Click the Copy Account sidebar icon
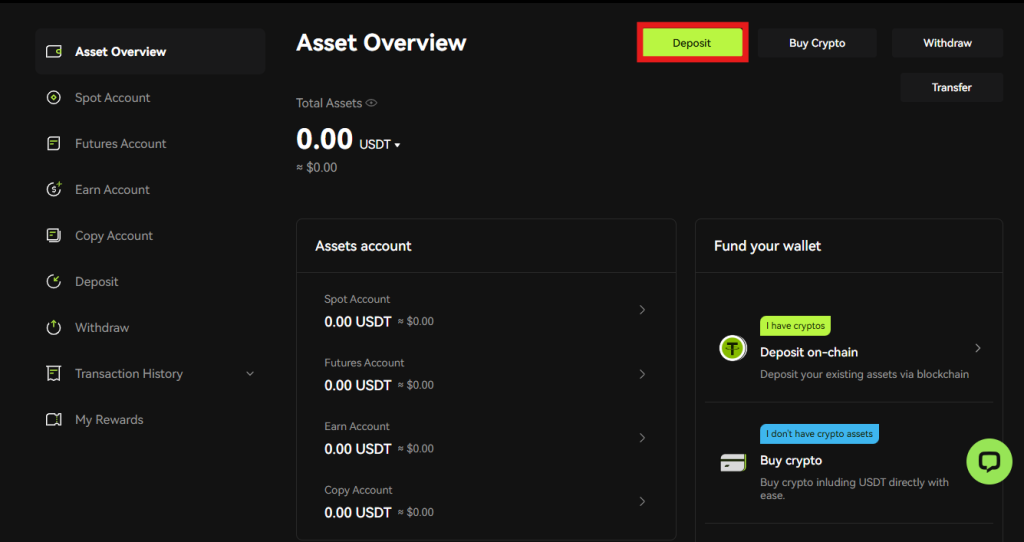Viewport: 1024px width, 542px height. (54, 236)
